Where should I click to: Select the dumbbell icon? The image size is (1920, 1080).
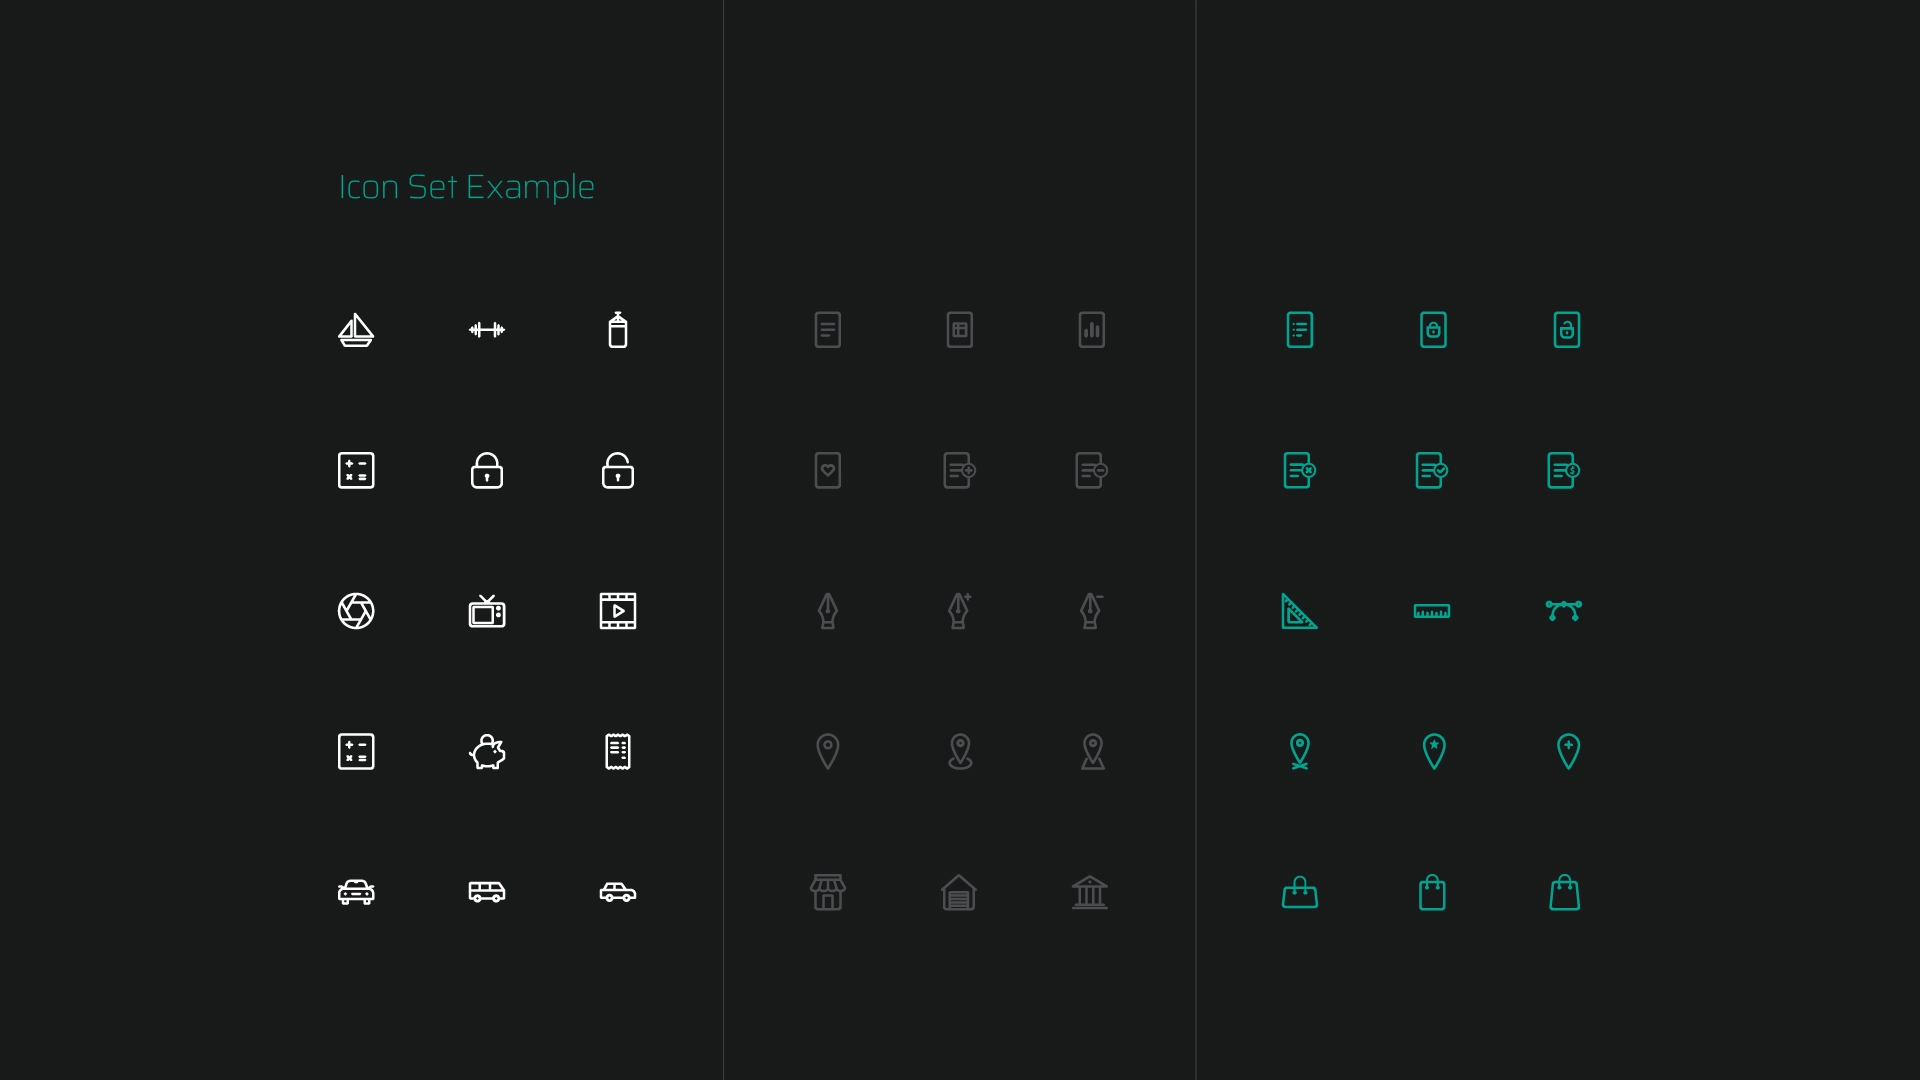pyautogui.click(x=487, y=330)
